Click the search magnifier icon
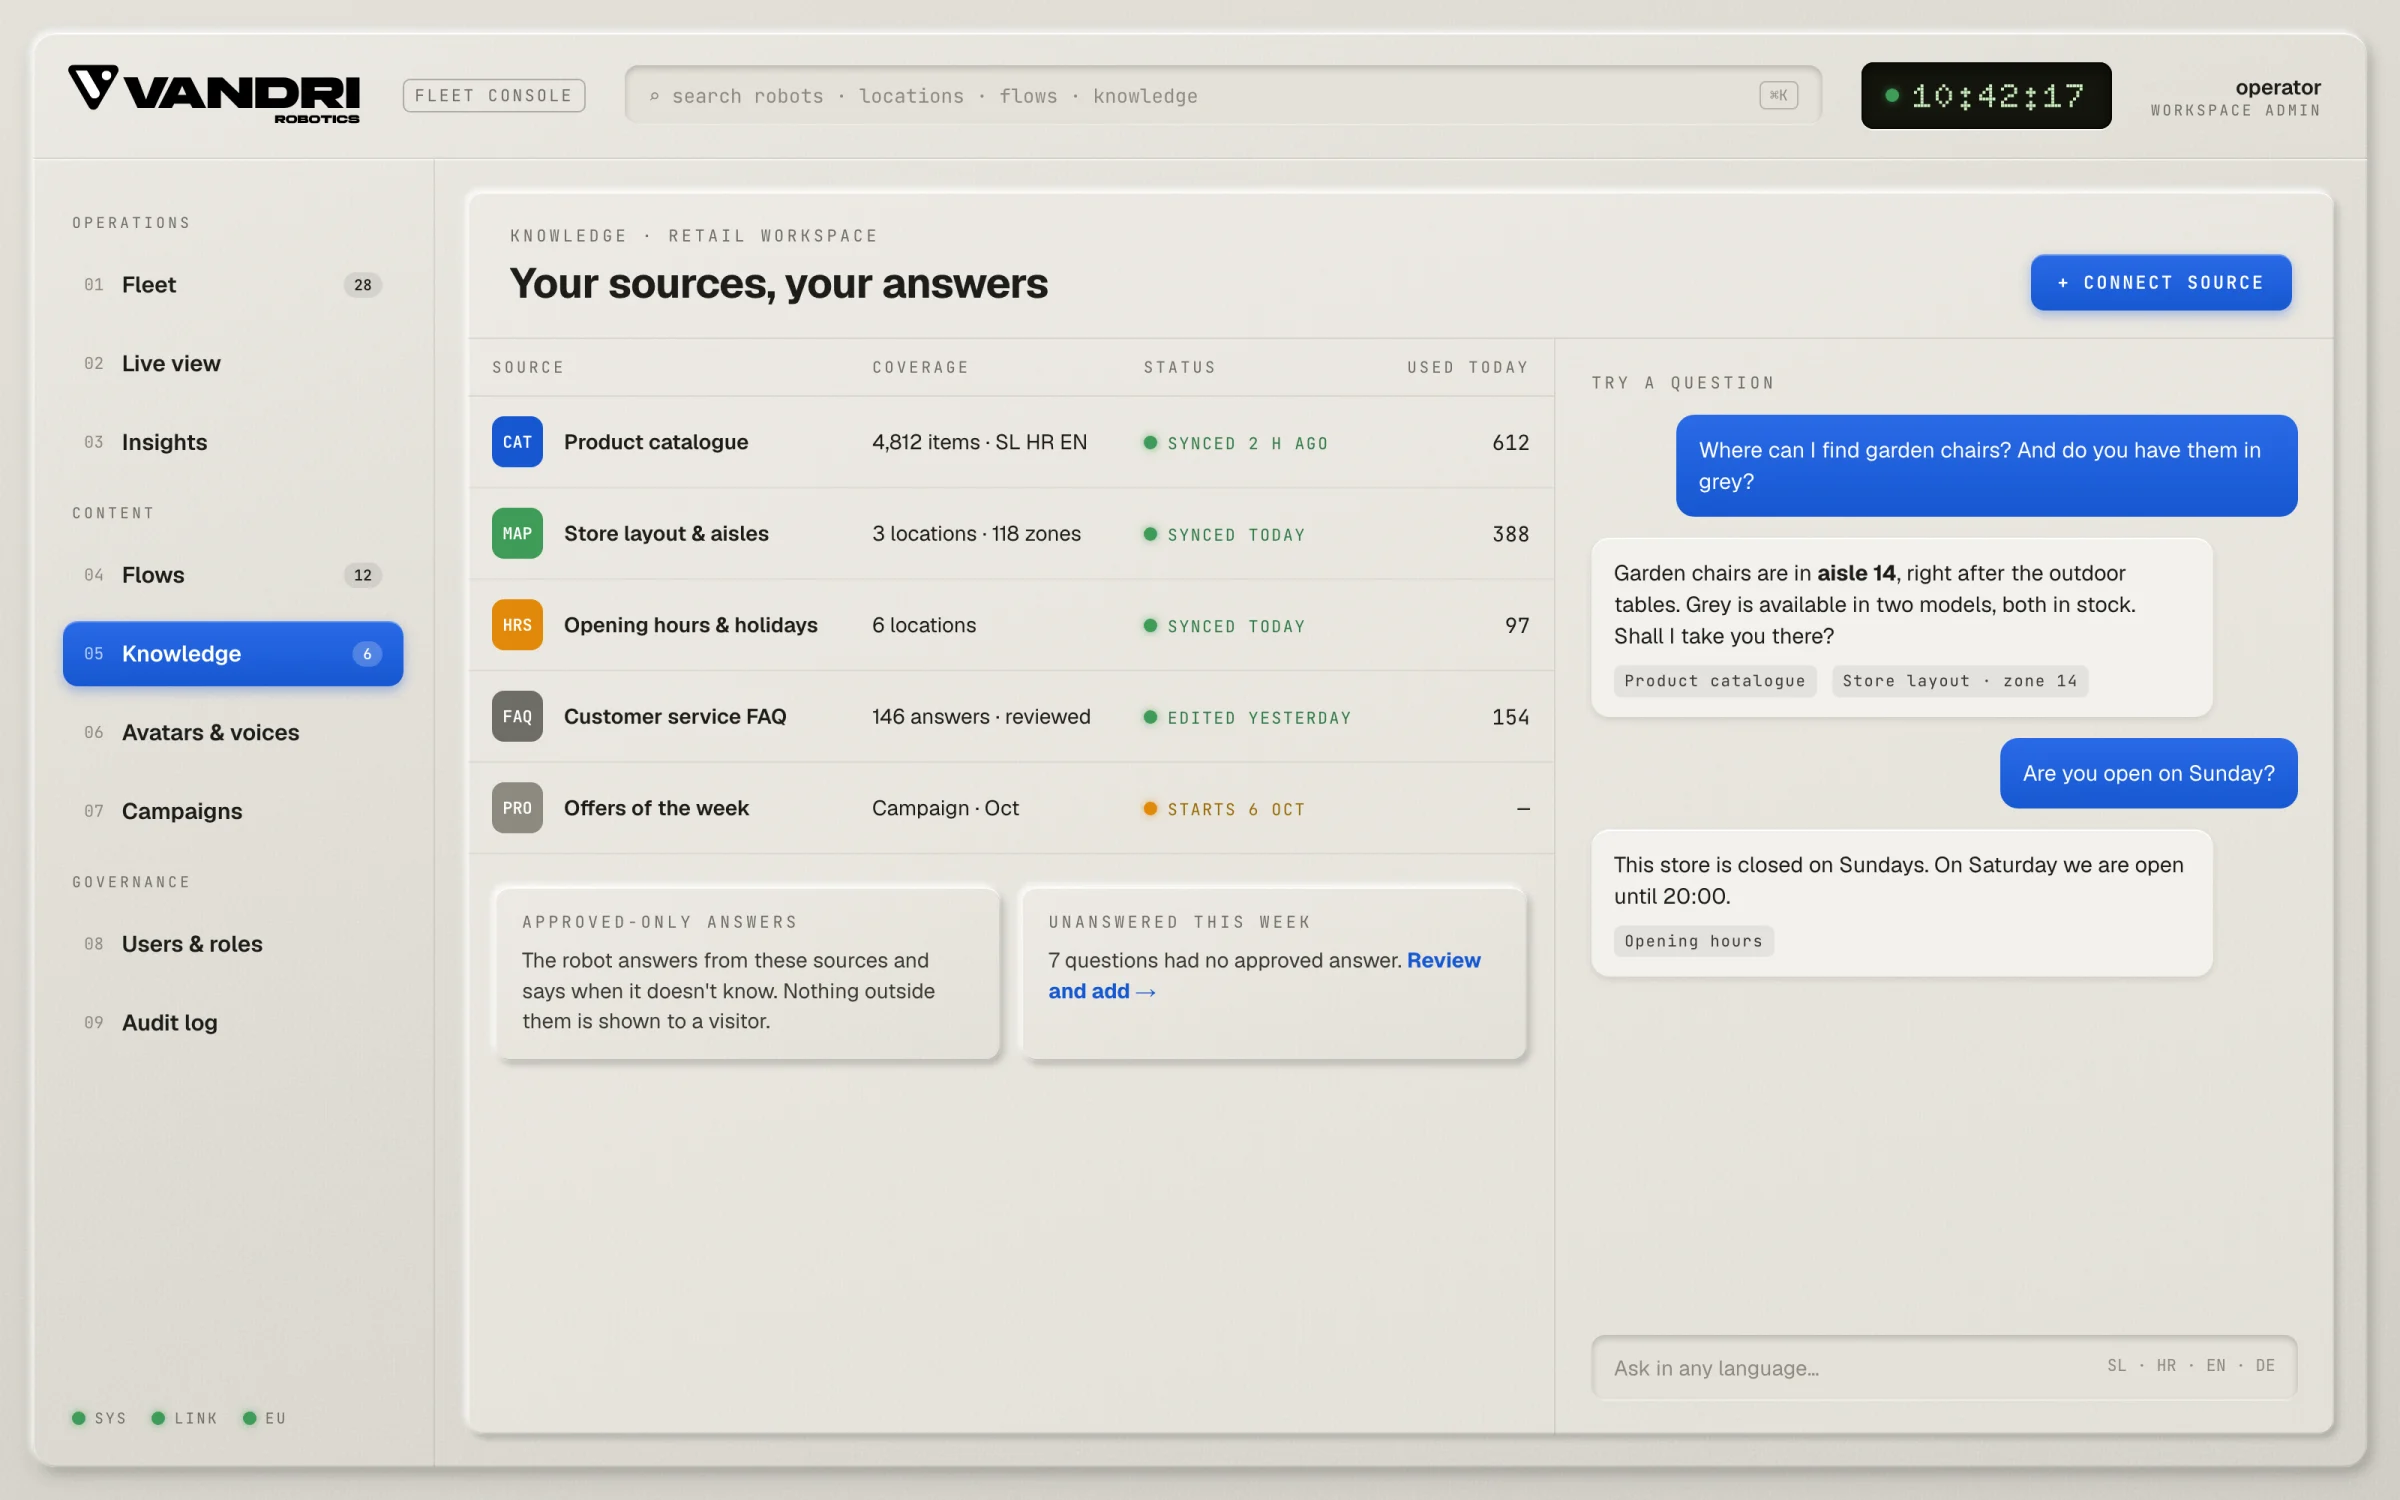 click(654, 96)
